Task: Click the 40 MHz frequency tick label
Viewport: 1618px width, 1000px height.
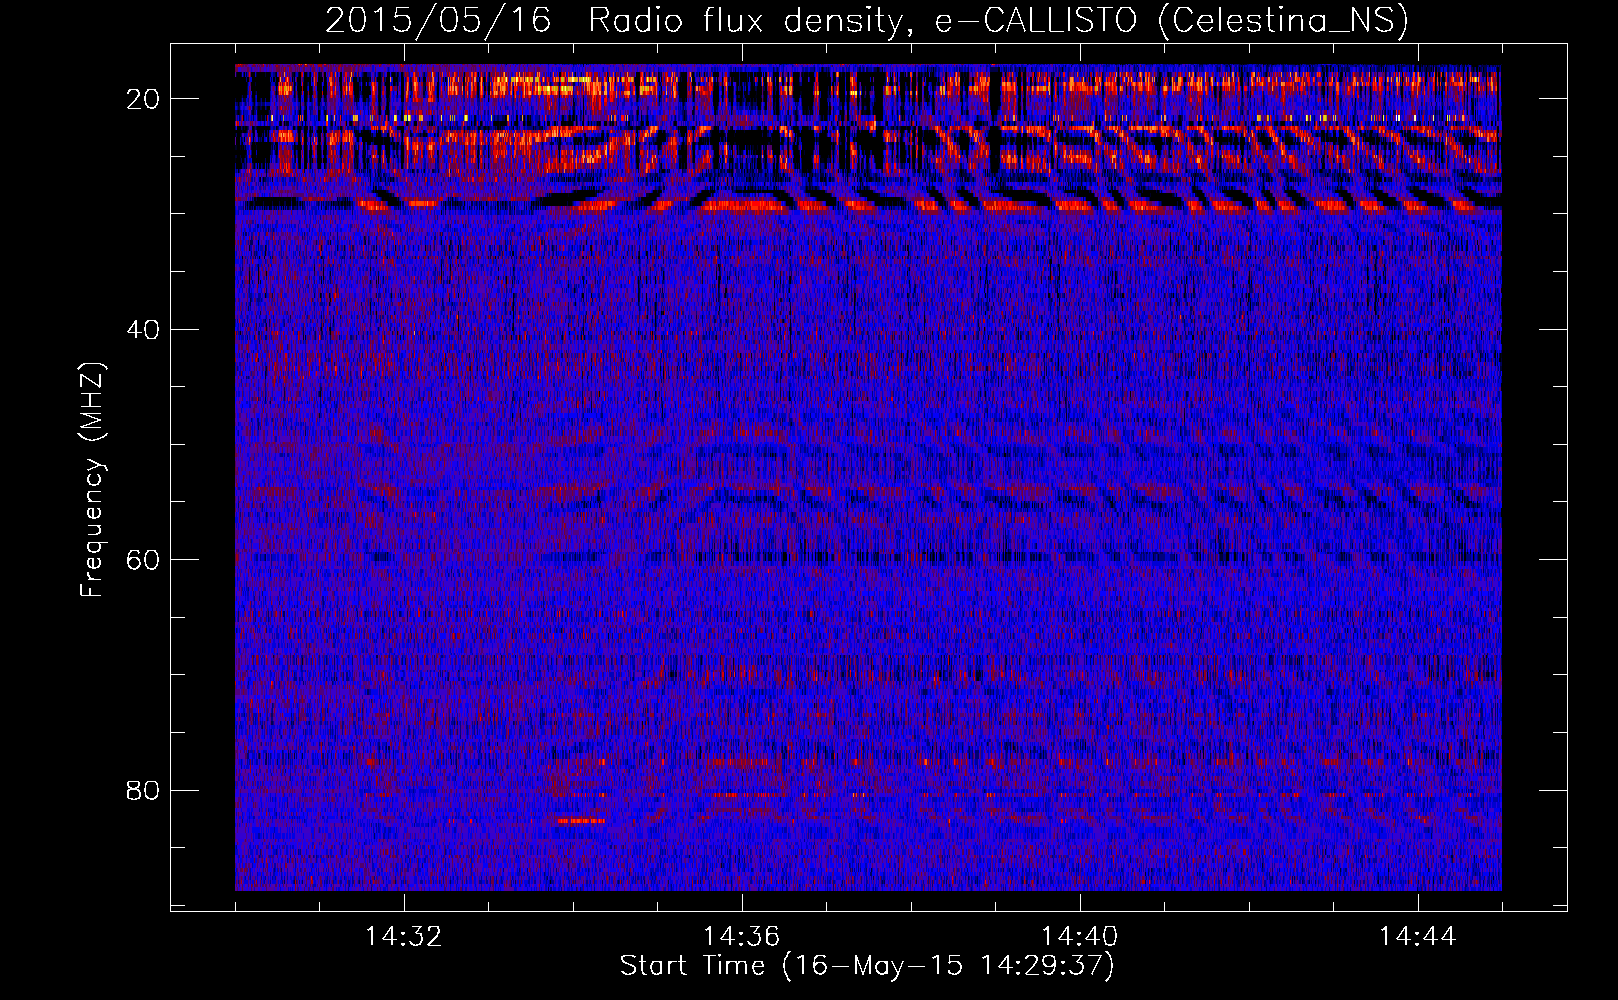Action: pos(143,329)
